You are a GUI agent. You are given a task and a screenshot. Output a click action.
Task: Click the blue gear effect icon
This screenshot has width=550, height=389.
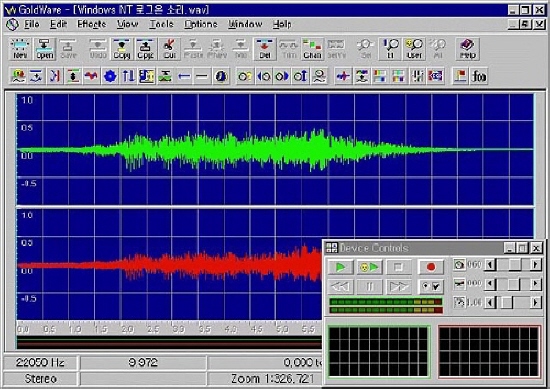110,76
